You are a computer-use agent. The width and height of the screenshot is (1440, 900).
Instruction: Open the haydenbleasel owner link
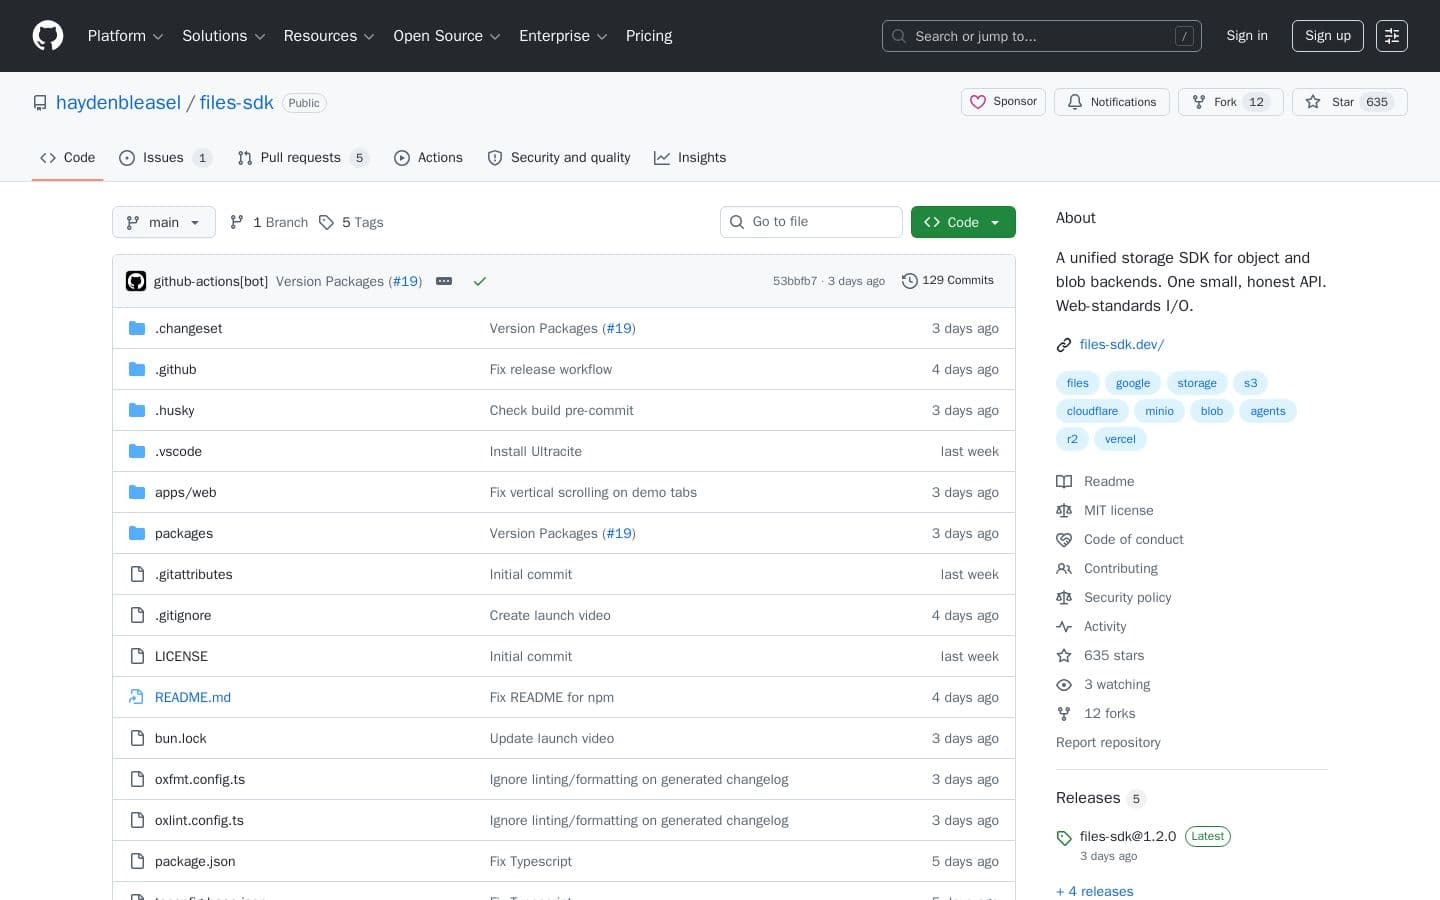[x=118, y=102]
